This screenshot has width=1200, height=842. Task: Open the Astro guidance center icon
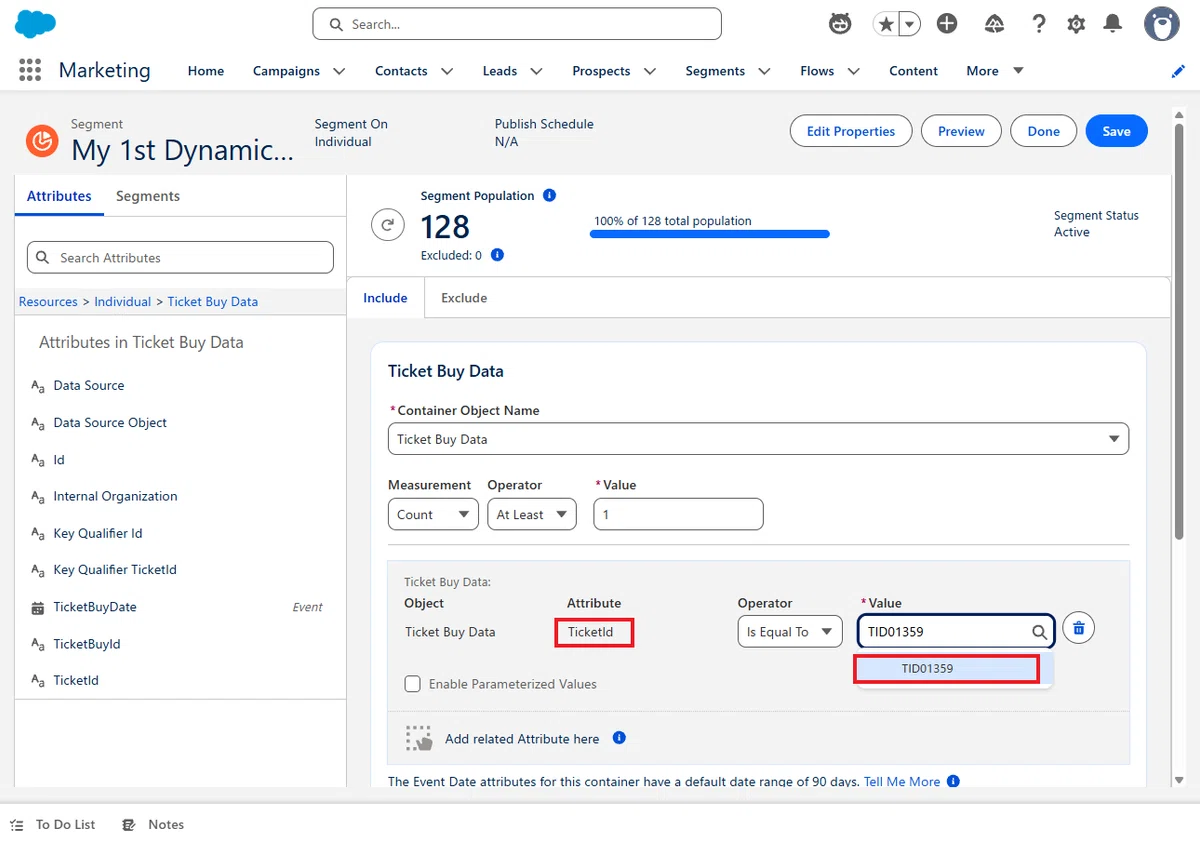(x=840, y=24)
